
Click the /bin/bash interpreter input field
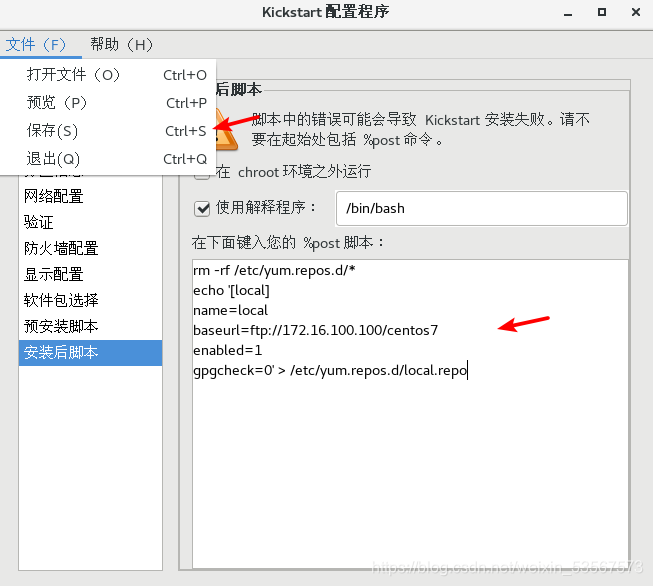[x=481, y=208]
